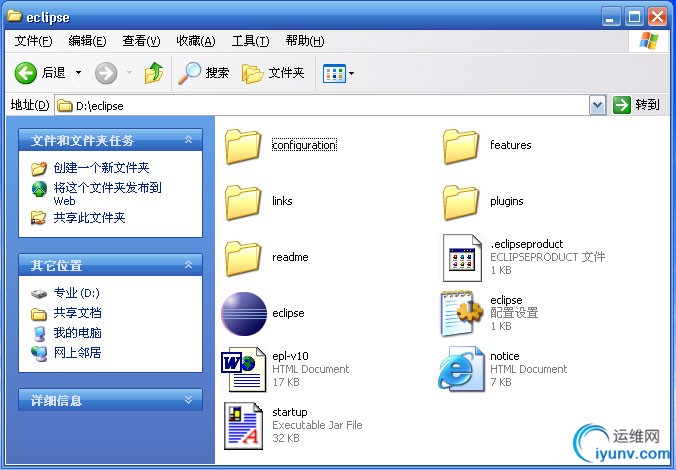676x470 pixels.
Task: Open the 帮助(H) menu
Action: click(305, 41)
